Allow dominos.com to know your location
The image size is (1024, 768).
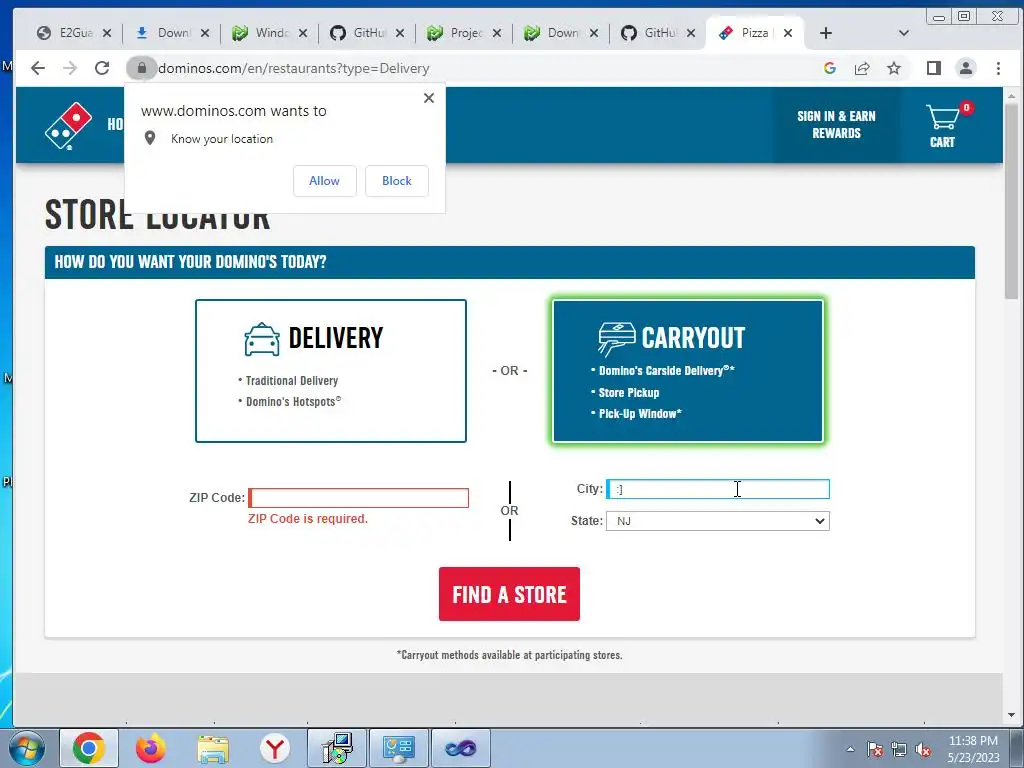(x=325, y=181)
